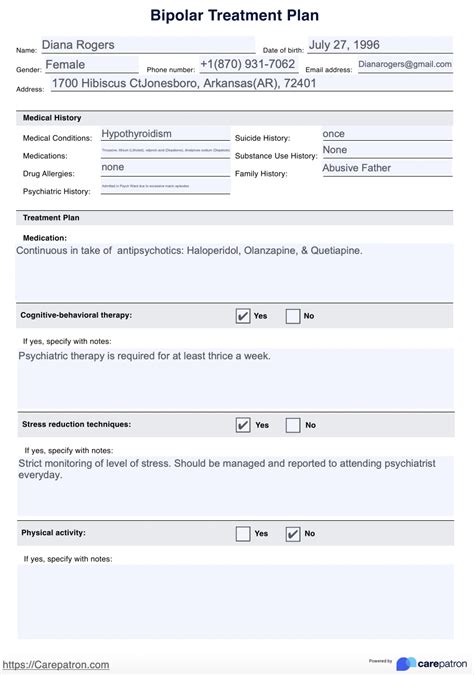Tick No checkbox for Stress reduction techniques
The width and height of the screenshot is (474, 675).
[293, 425]
